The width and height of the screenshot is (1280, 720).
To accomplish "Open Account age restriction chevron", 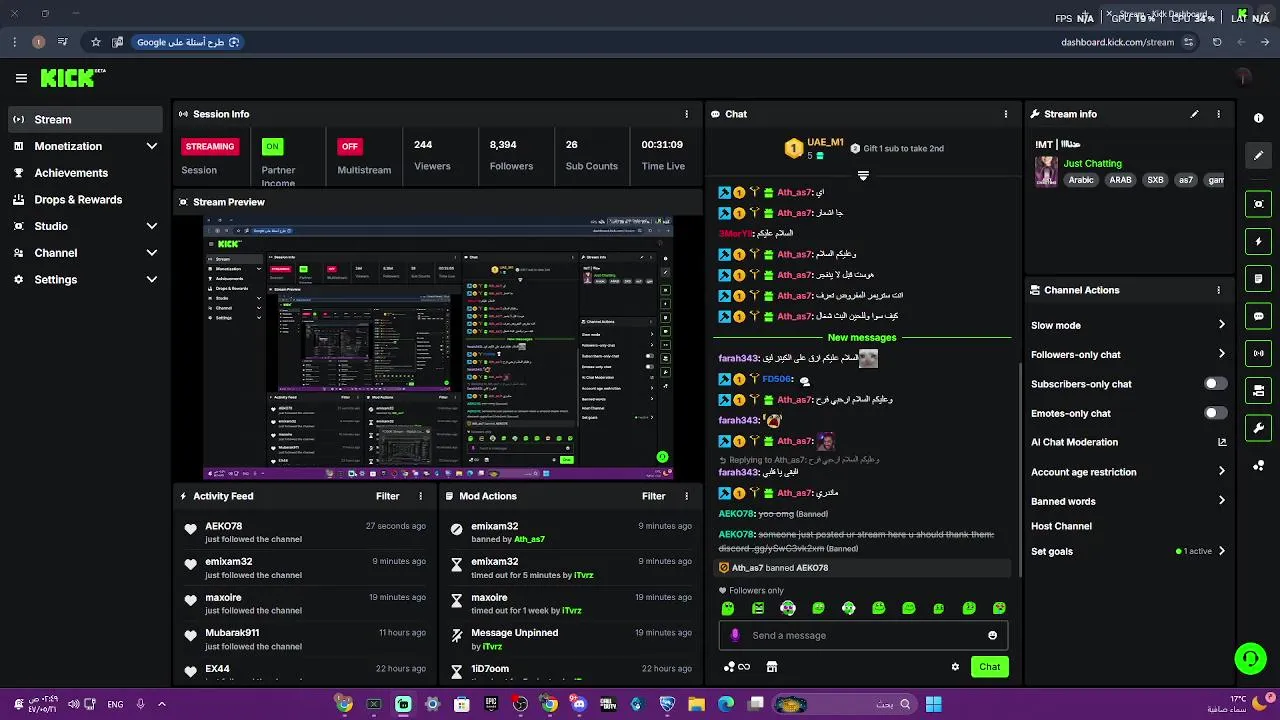I will click(x=1221, y=472).
